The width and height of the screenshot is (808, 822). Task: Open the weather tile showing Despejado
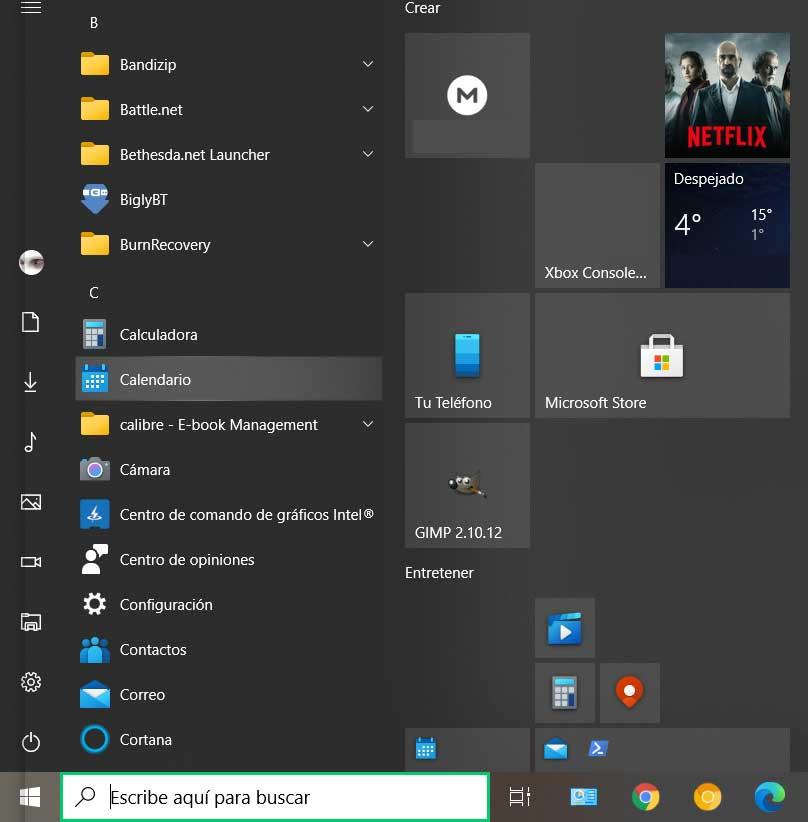pyautogui.click(x=727, y=225)
